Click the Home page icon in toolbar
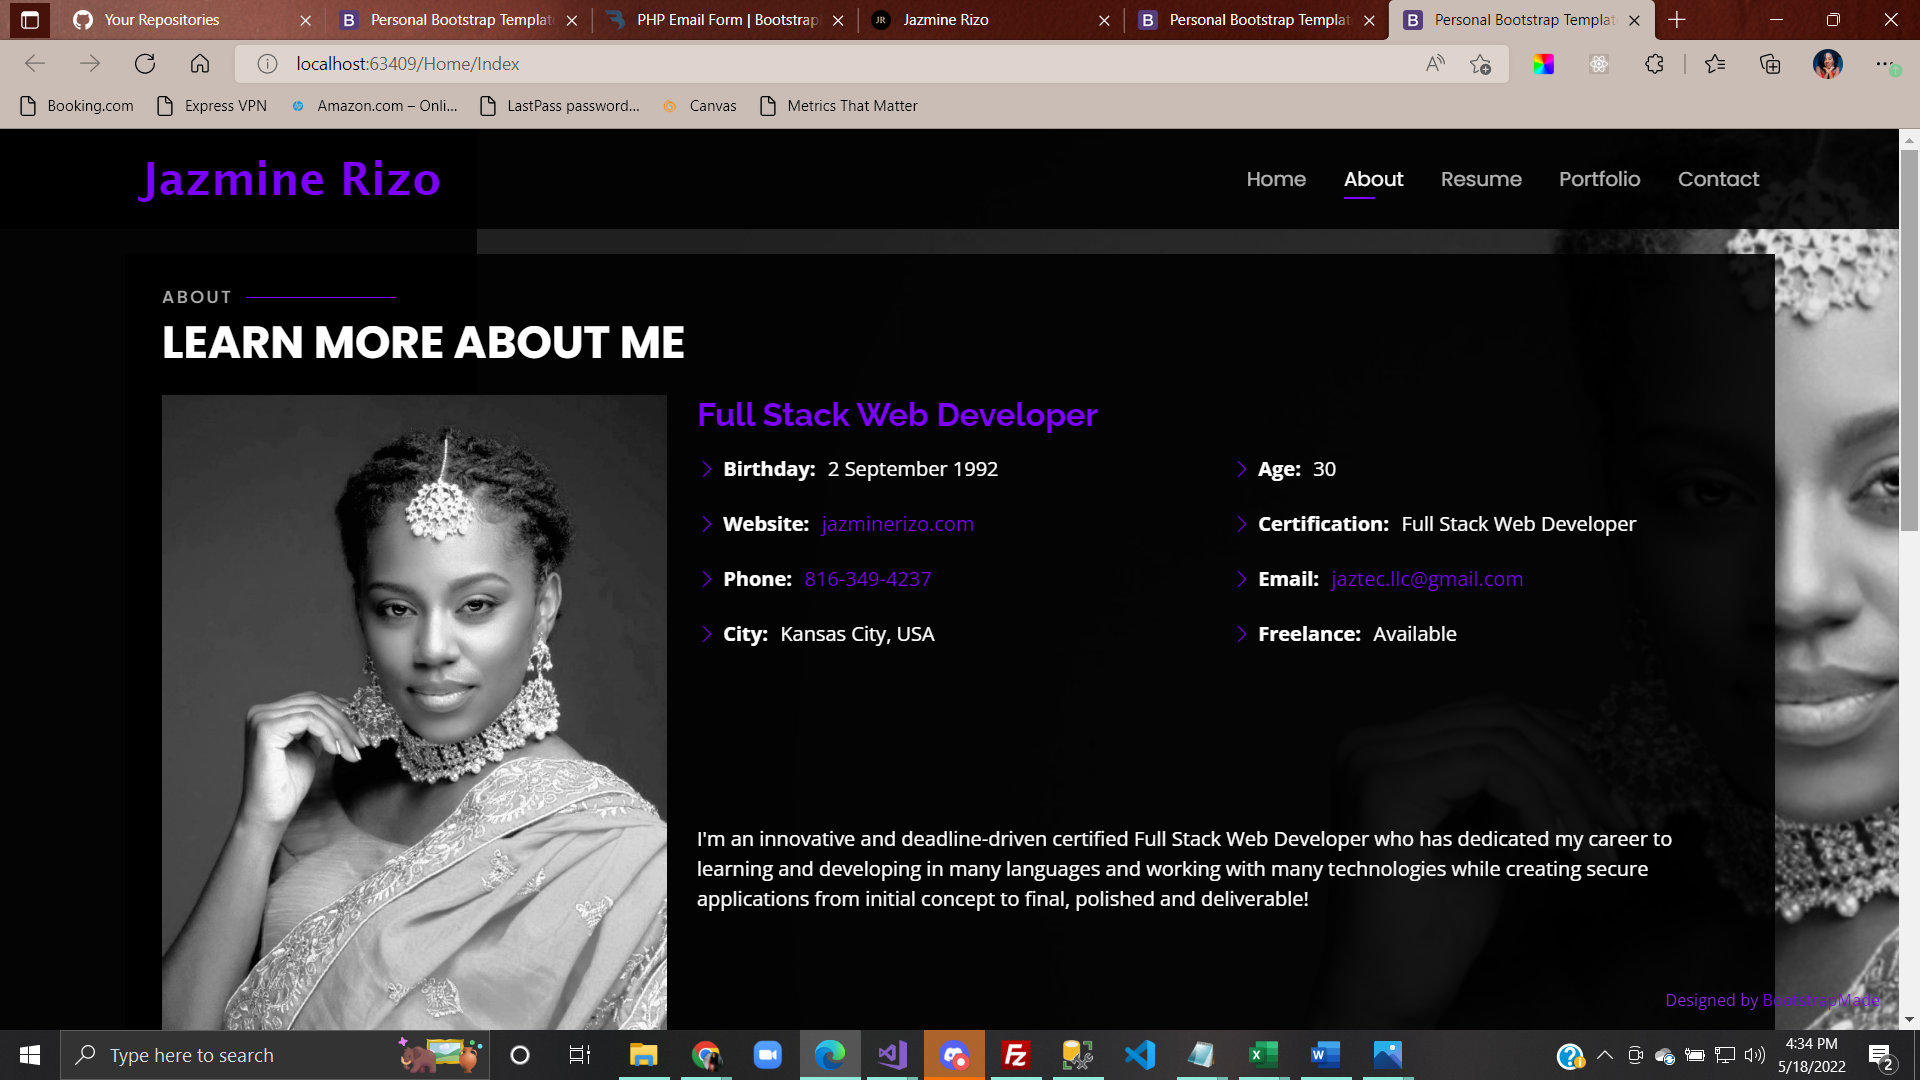 pyautogui.click(x=200, y=64)
